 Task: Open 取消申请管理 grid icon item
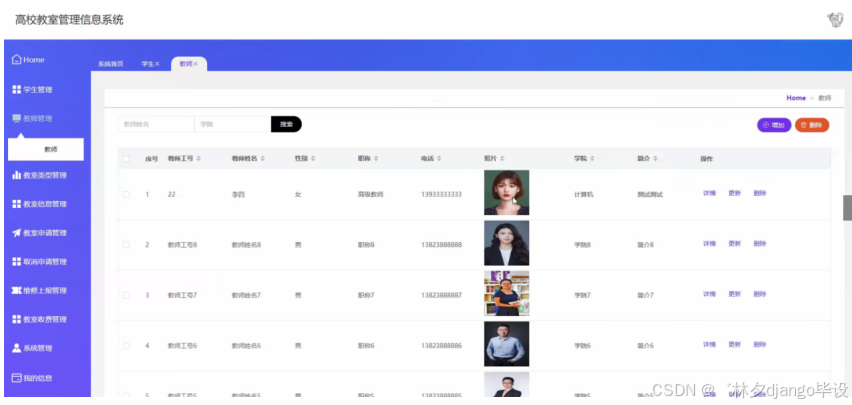pyautogui.click(x=16, y=261)
